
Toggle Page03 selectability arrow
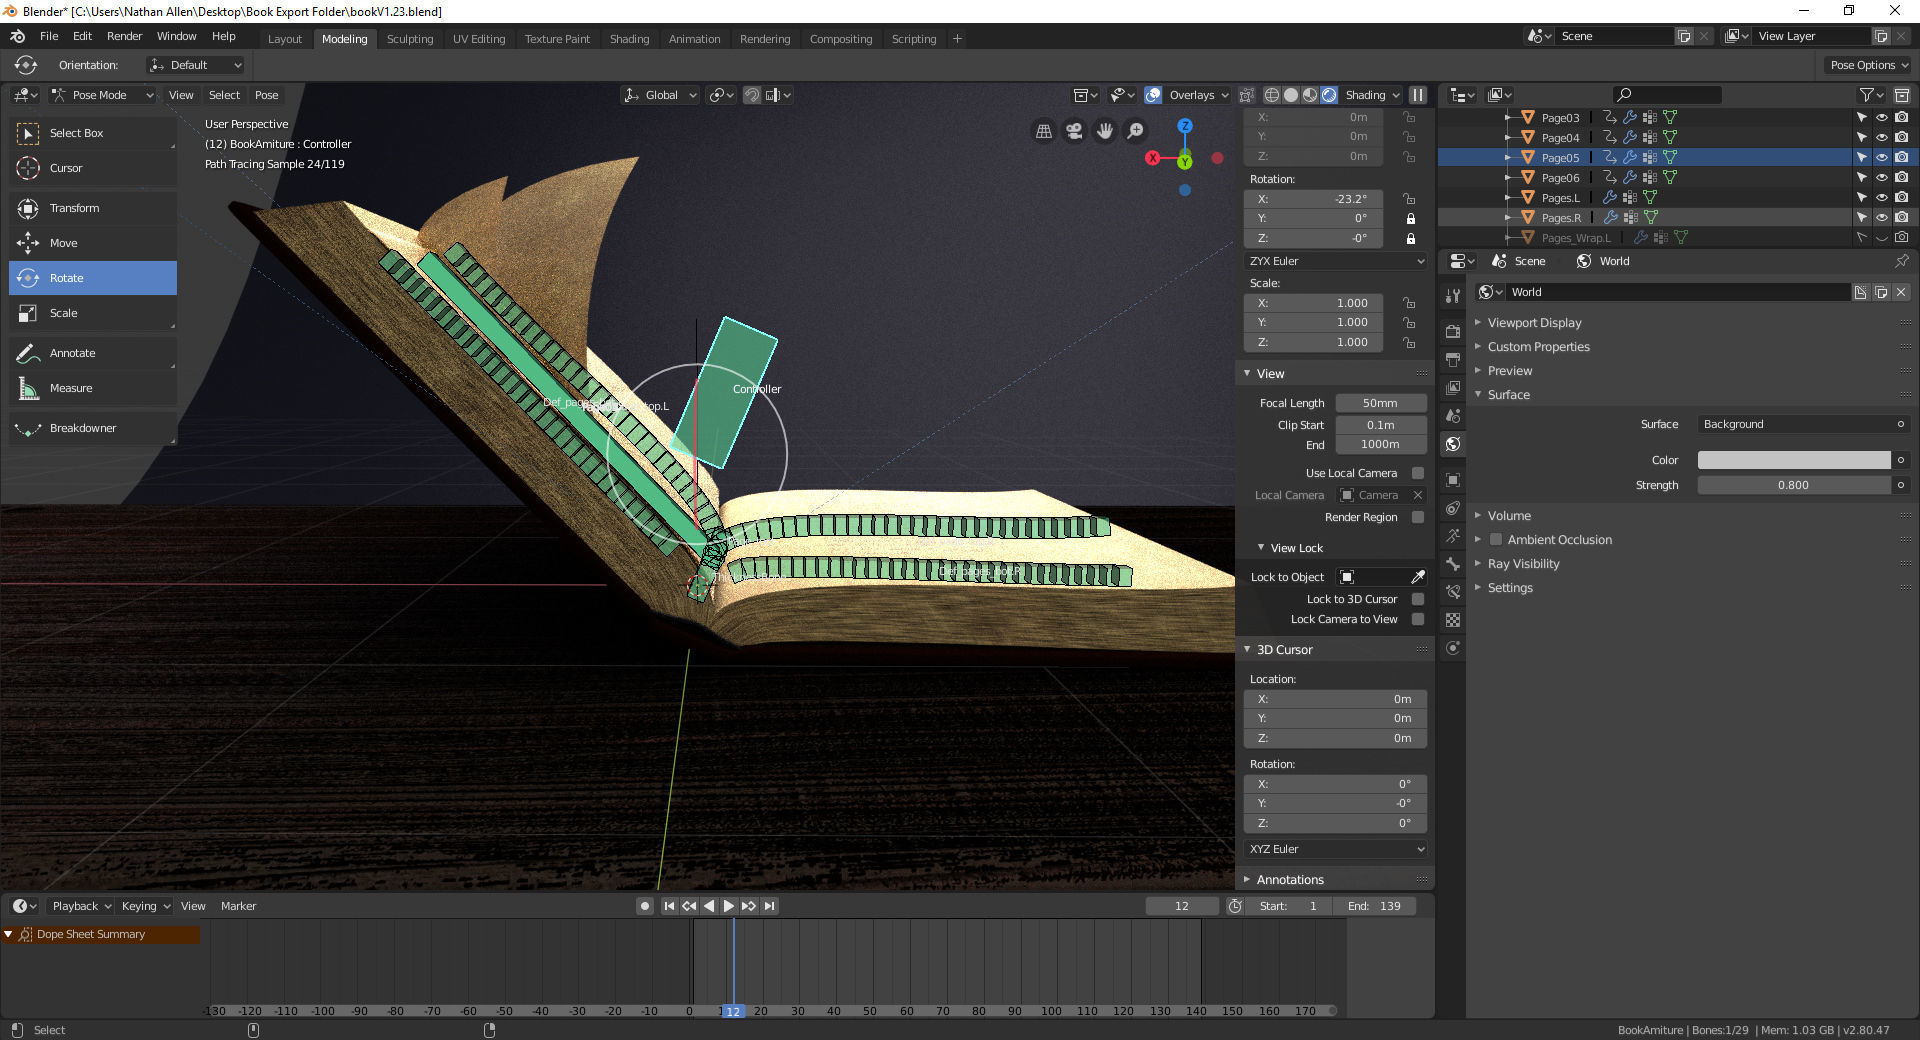1861,117
